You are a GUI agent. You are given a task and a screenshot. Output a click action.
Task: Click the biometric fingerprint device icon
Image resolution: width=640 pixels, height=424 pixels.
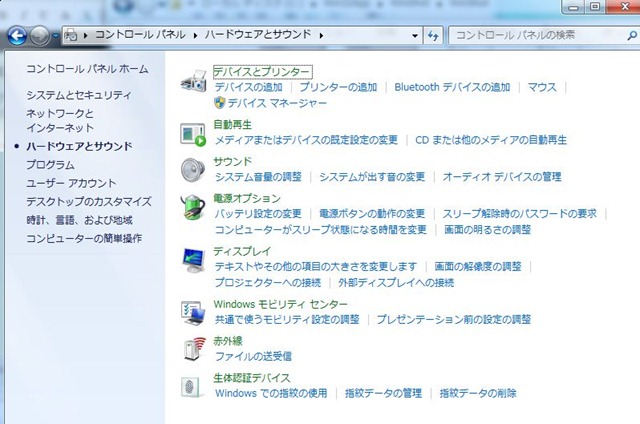192,387
